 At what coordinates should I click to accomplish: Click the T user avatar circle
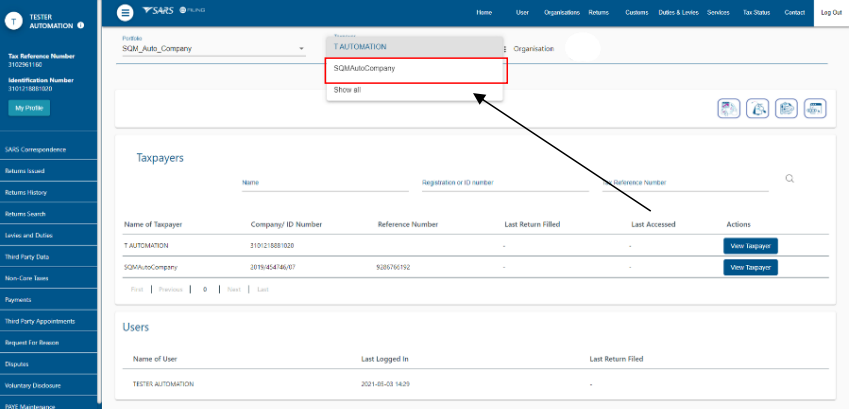point(13,20)
